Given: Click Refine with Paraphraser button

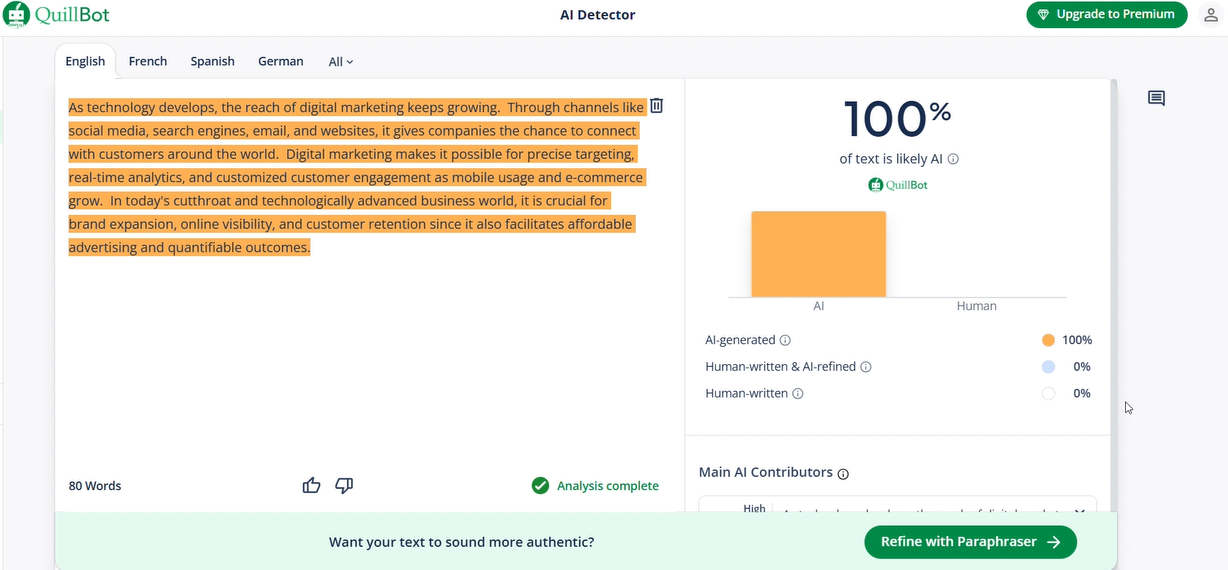Looking at the screenshot, I should point(970,542).
